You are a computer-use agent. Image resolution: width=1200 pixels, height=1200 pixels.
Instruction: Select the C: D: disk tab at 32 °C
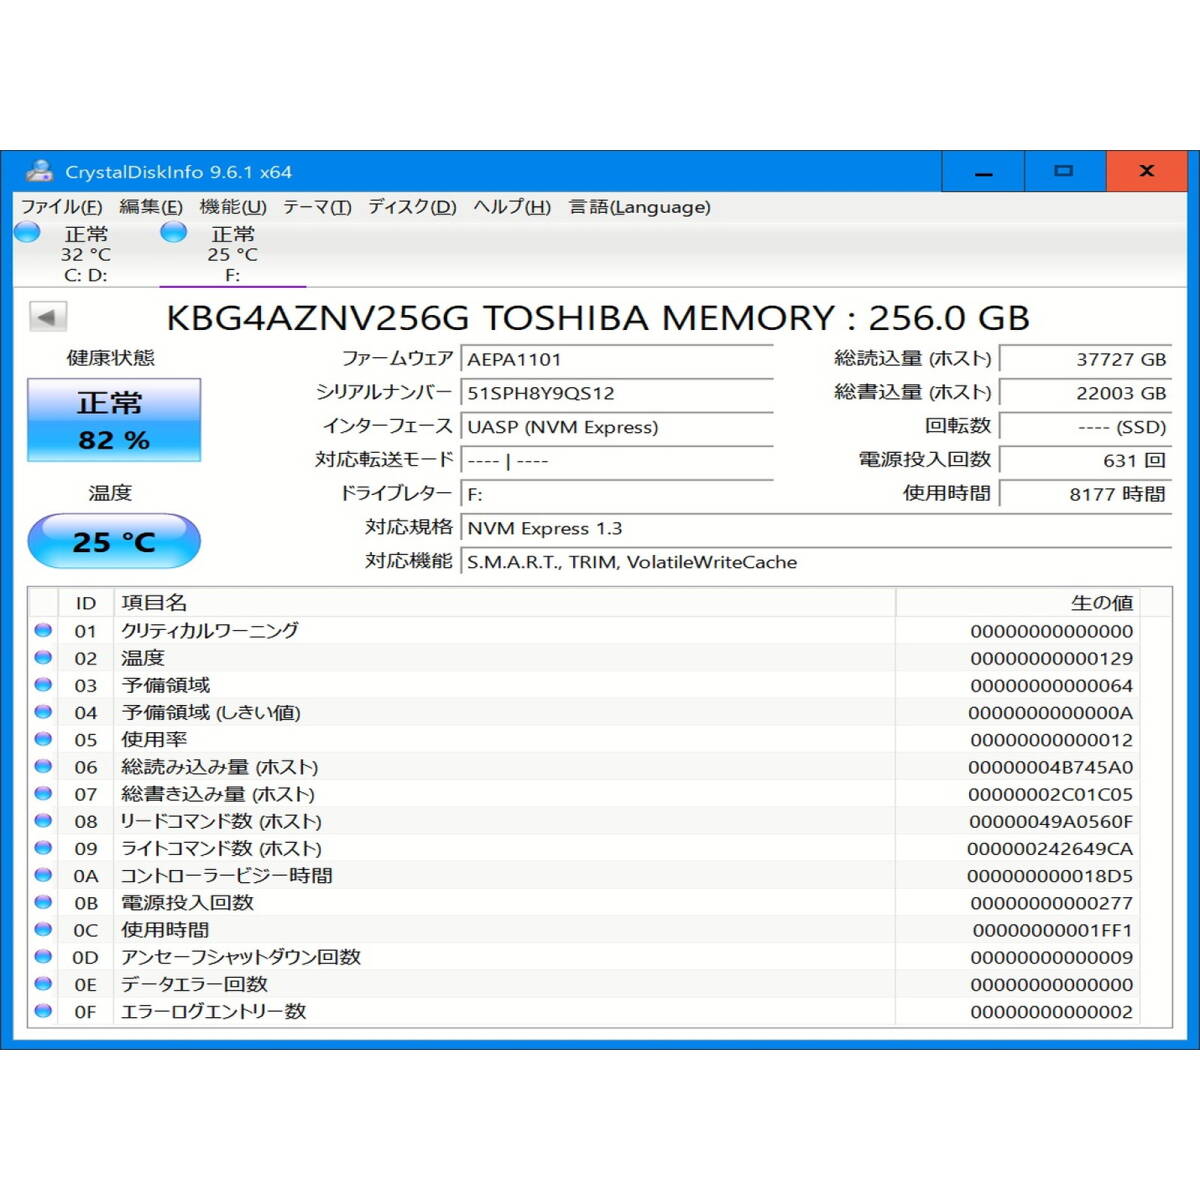(x=85, y=254)
